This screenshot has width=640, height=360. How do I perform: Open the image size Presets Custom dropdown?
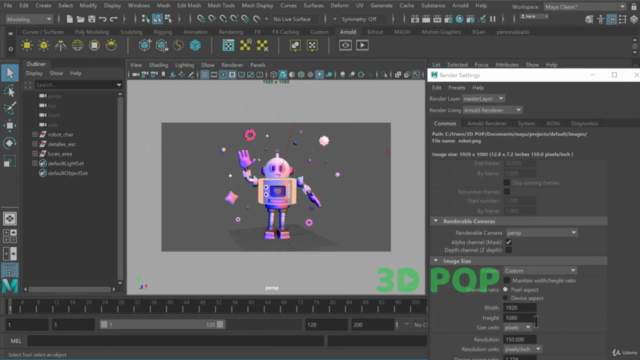point(540,271)
